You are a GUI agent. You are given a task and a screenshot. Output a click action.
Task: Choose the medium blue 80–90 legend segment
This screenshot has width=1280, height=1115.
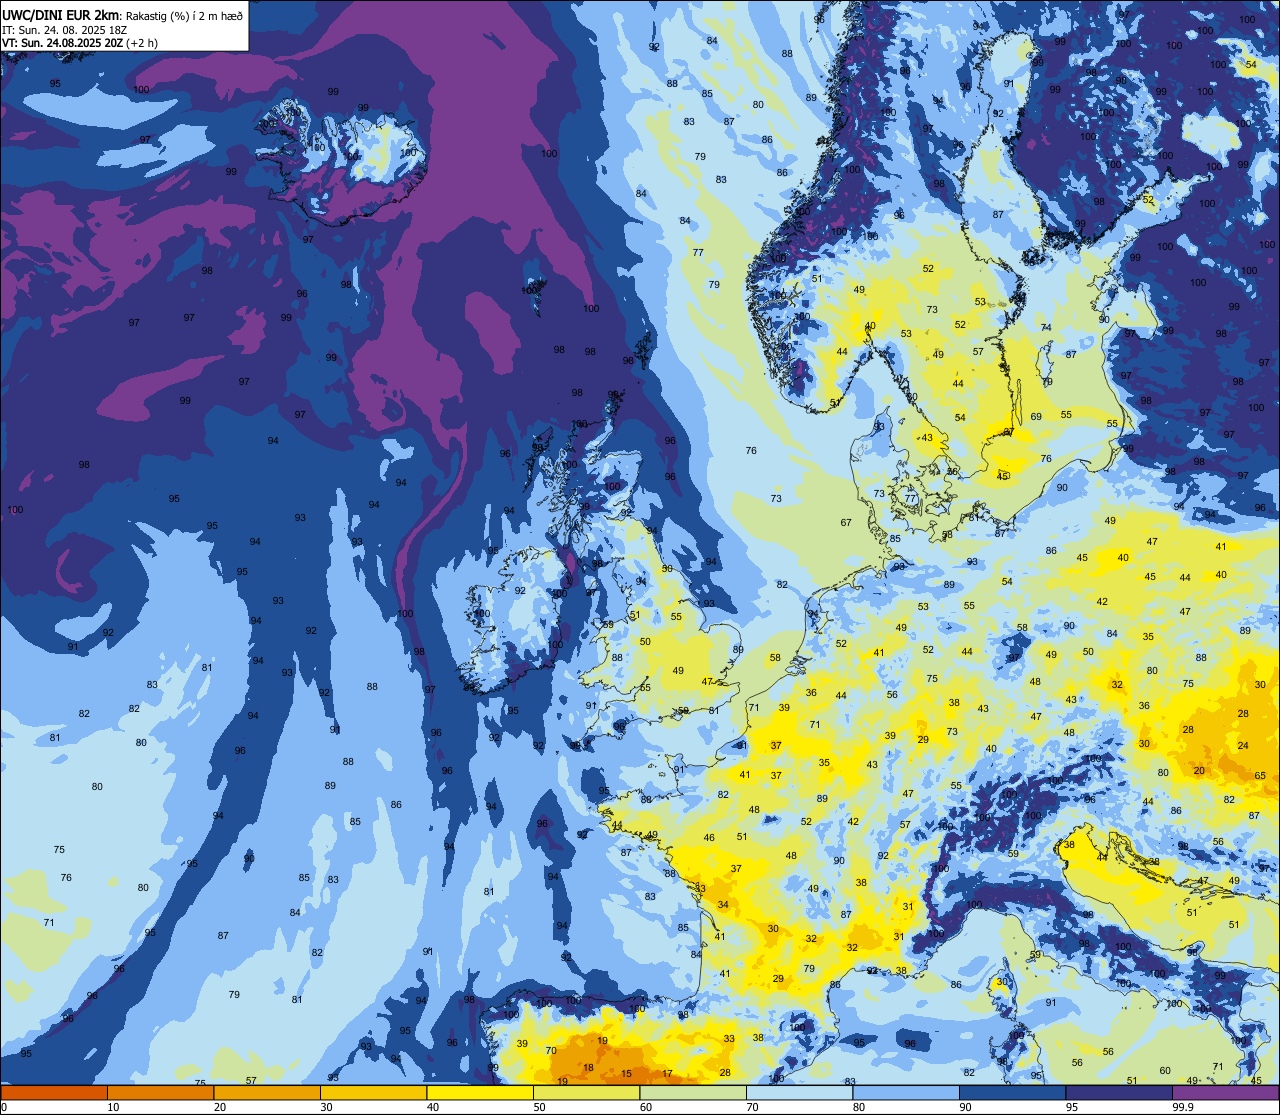[906, 1092]
